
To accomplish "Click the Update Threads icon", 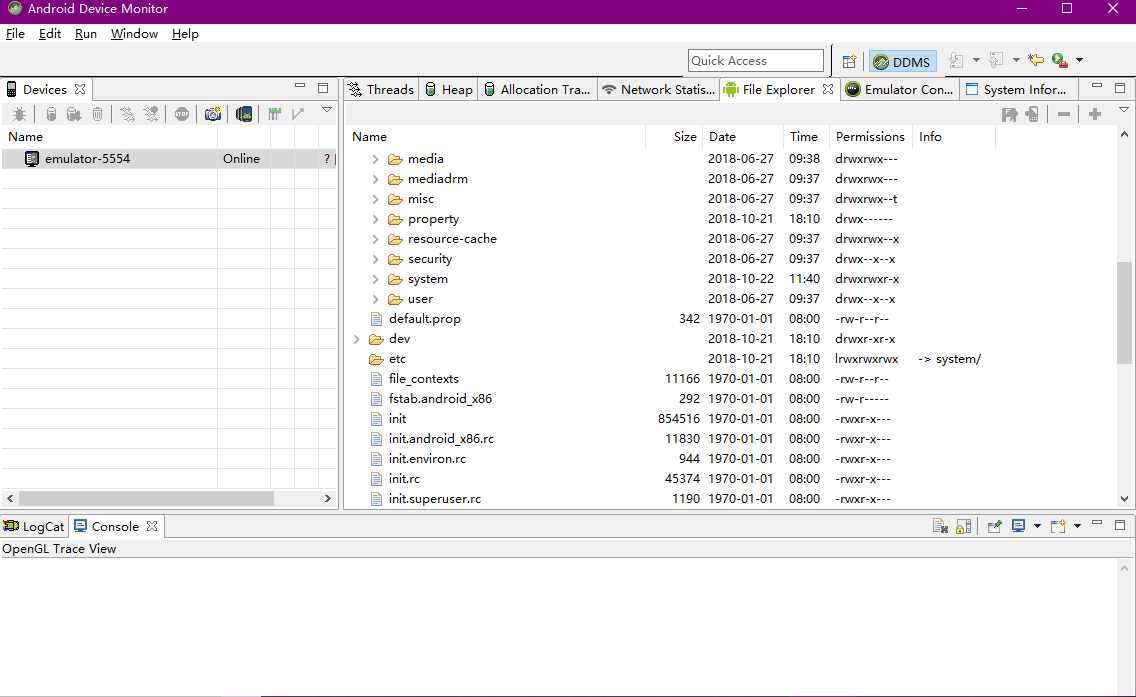I will tap(128, 114).
